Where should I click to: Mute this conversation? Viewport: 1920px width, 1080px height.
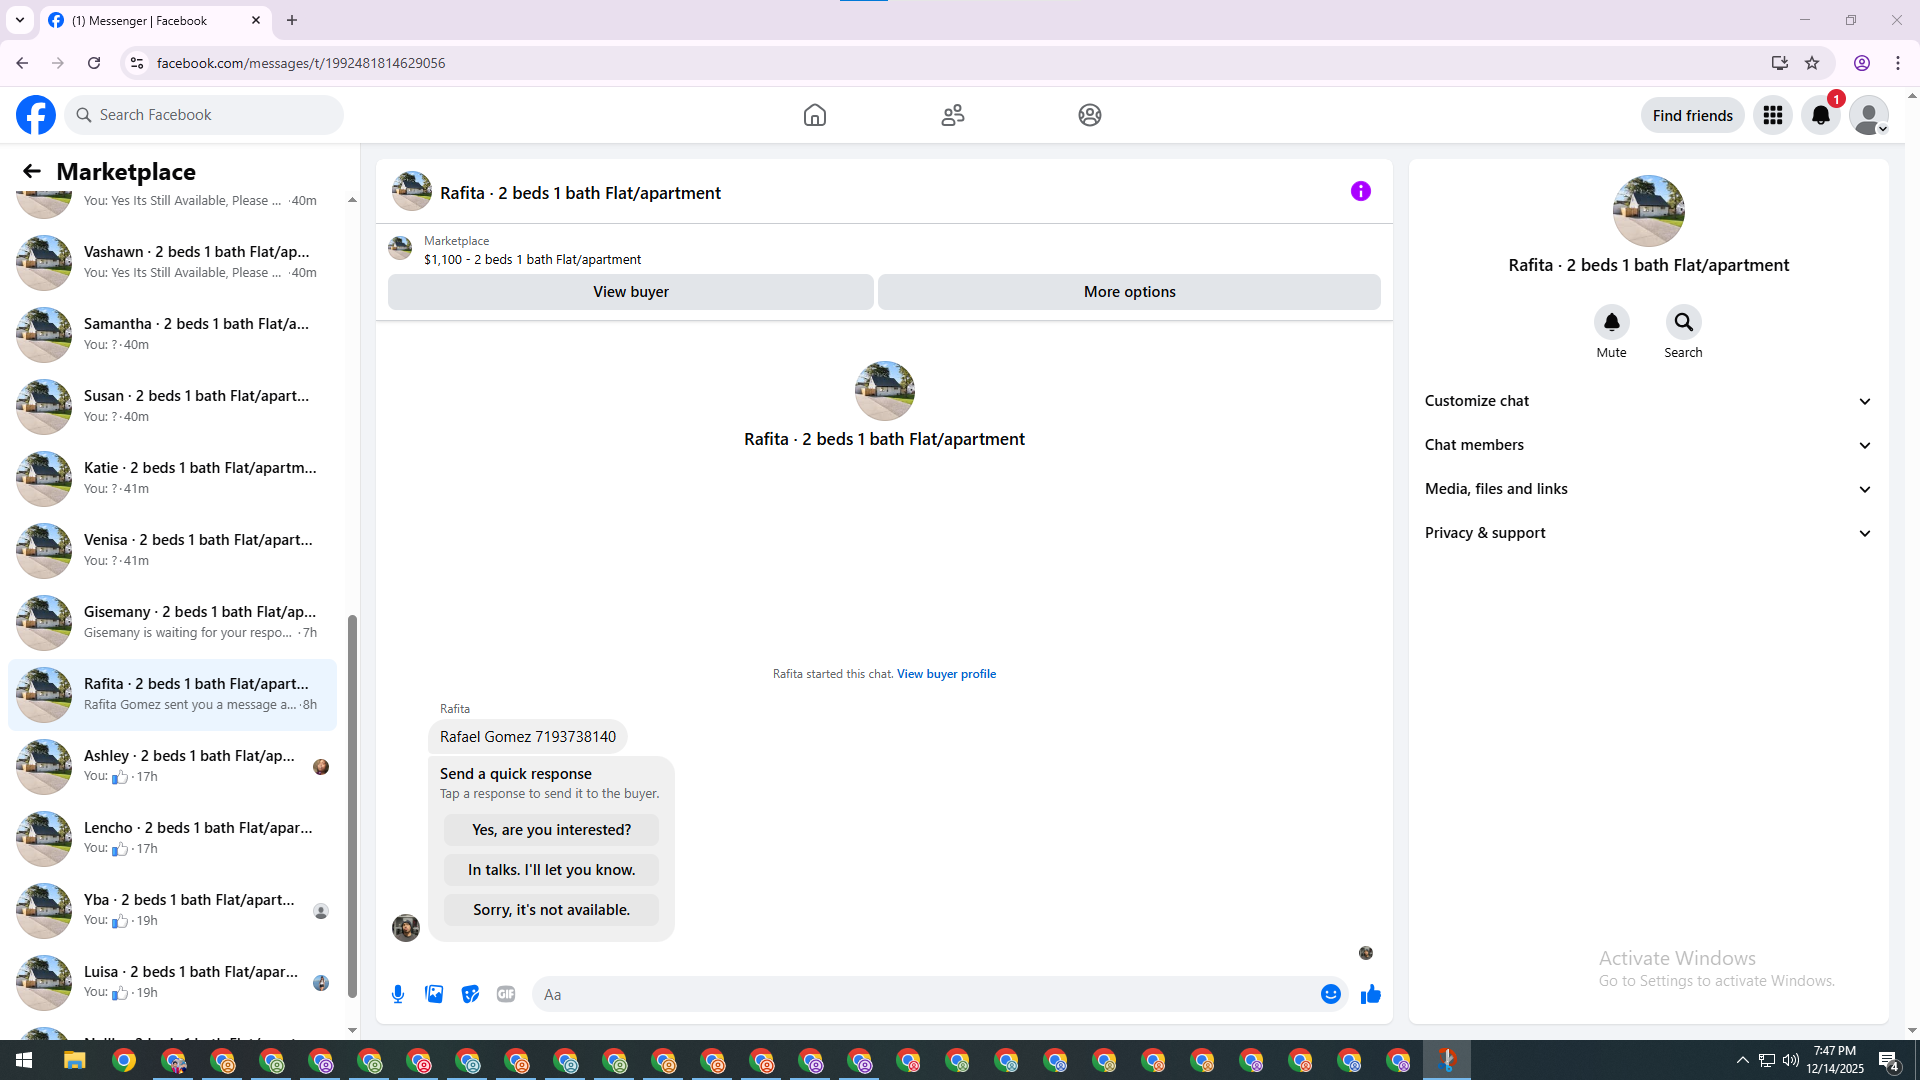pos(1611,322)
